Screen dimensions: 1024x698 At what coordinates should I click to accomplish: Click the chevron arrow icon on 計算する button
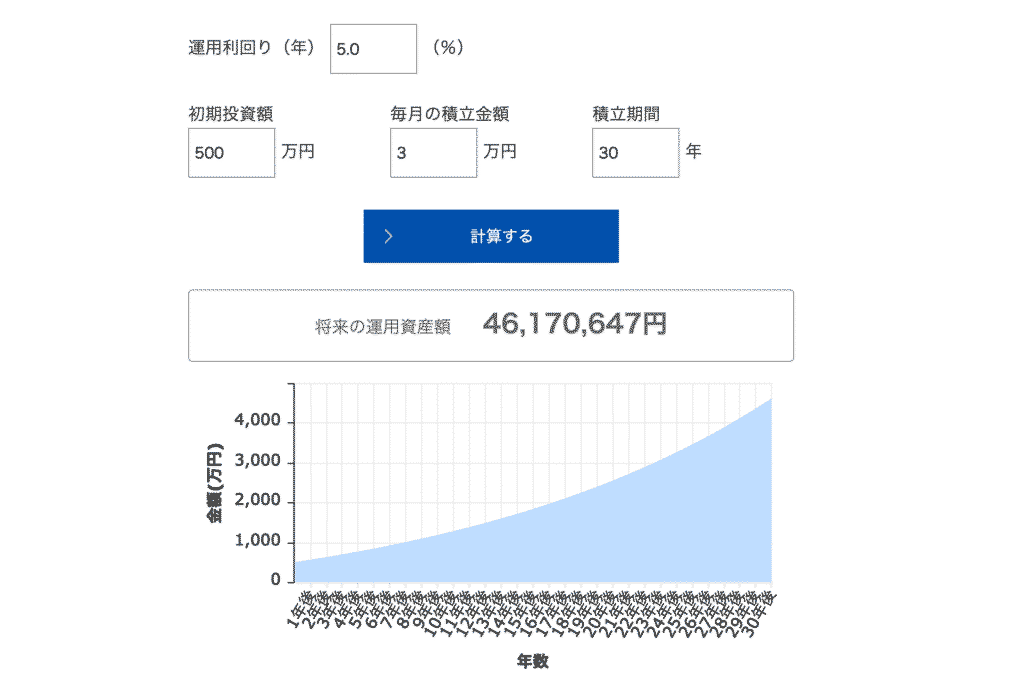(389, 236)
